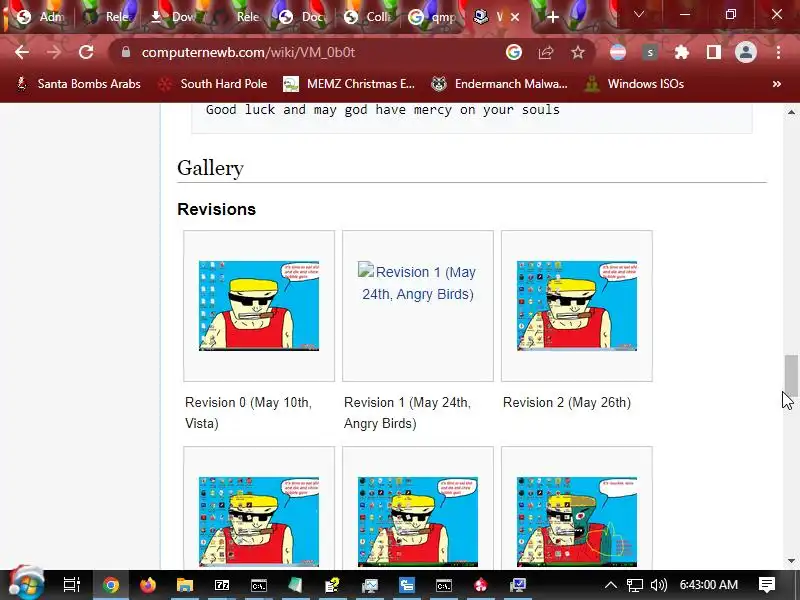The image size is (800, 600).
Task: Bookmark this page with the star
Action: [578, 52]
